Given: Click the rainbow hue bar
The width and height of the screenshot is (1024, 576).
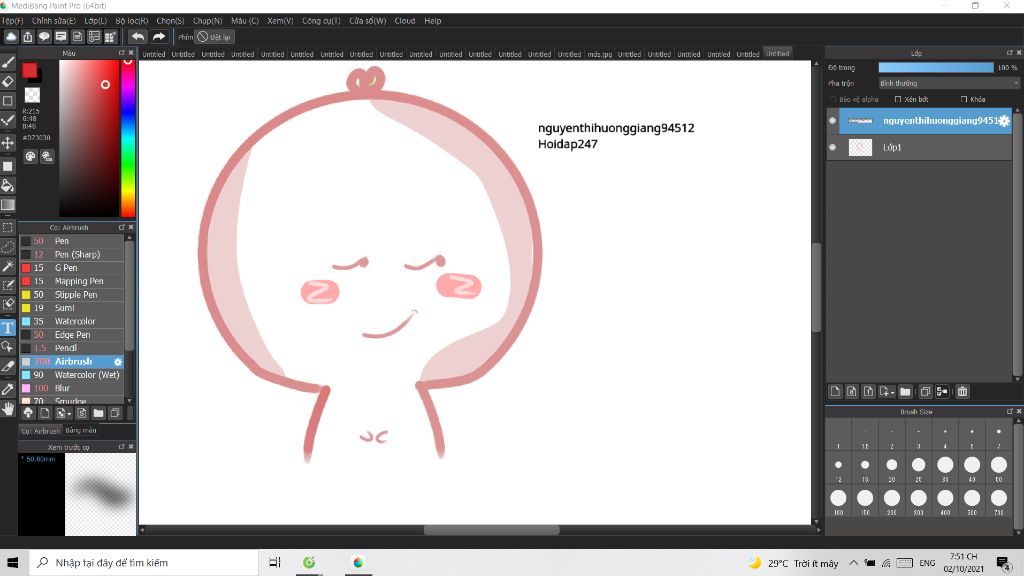Looking at the screenshot, I should point(128,138).
